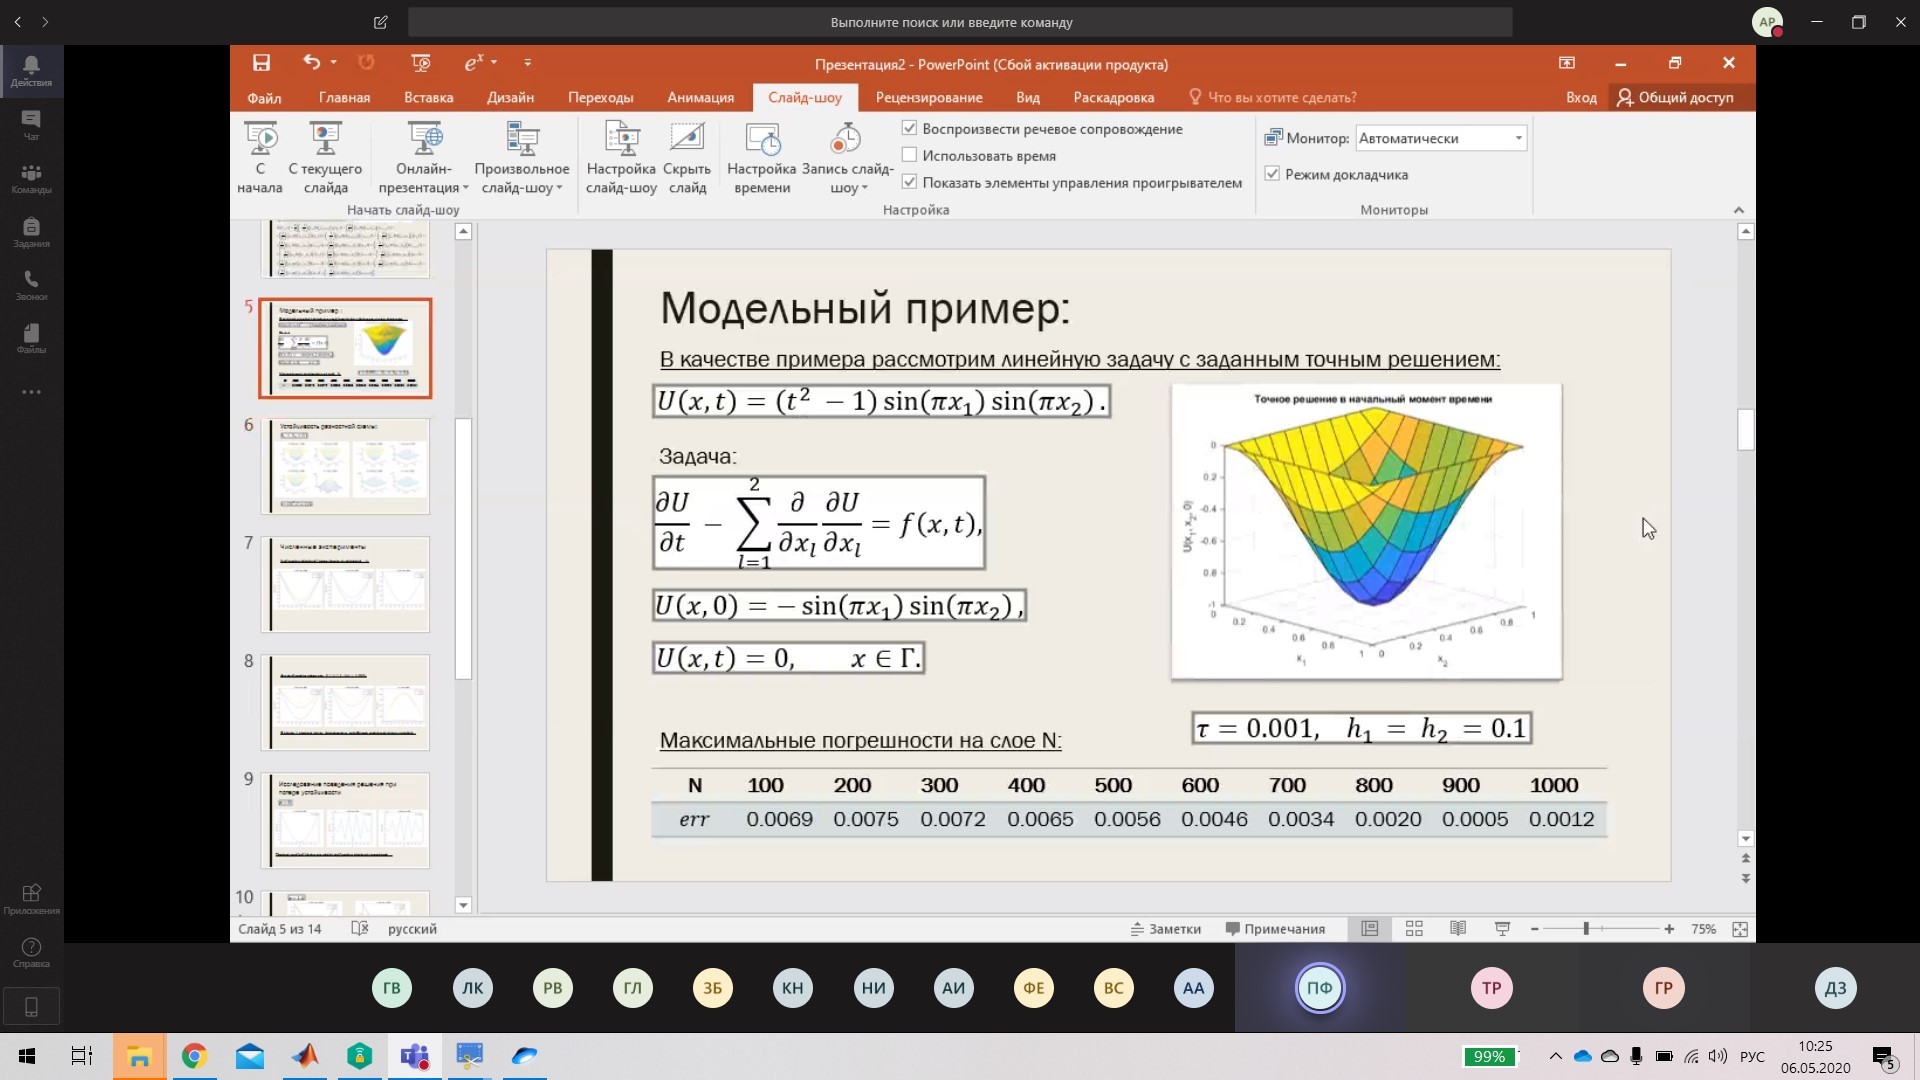Switch to Slide Sorter view icon

coord(1414,929)
